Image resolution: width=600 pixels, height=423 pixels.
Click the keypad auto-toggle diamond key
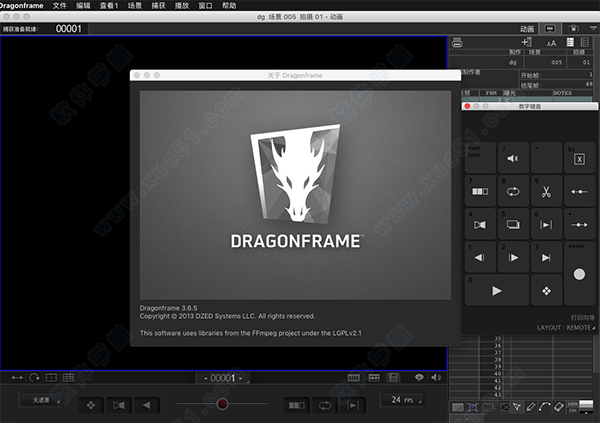[546, 290]
